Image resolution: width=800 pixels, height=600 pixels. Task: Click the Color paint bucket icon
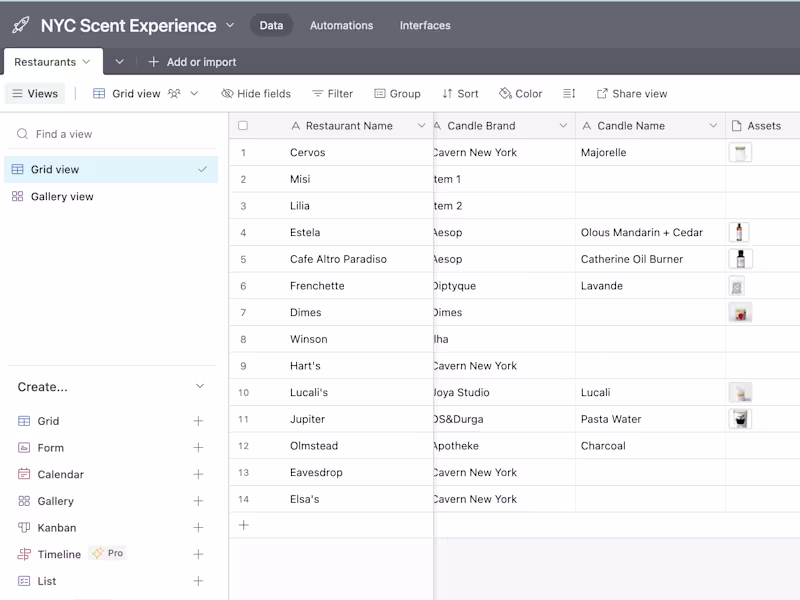(x=505, y=93)
